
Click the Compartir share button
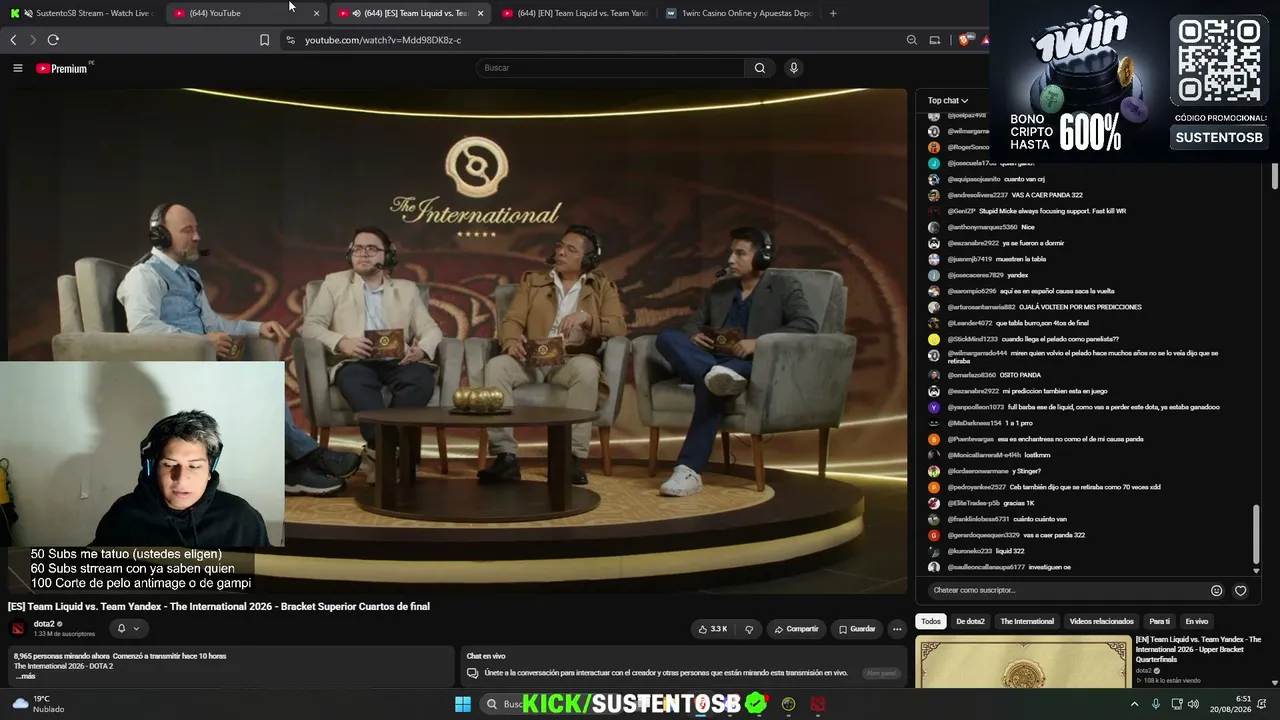[x=796, y=629]
